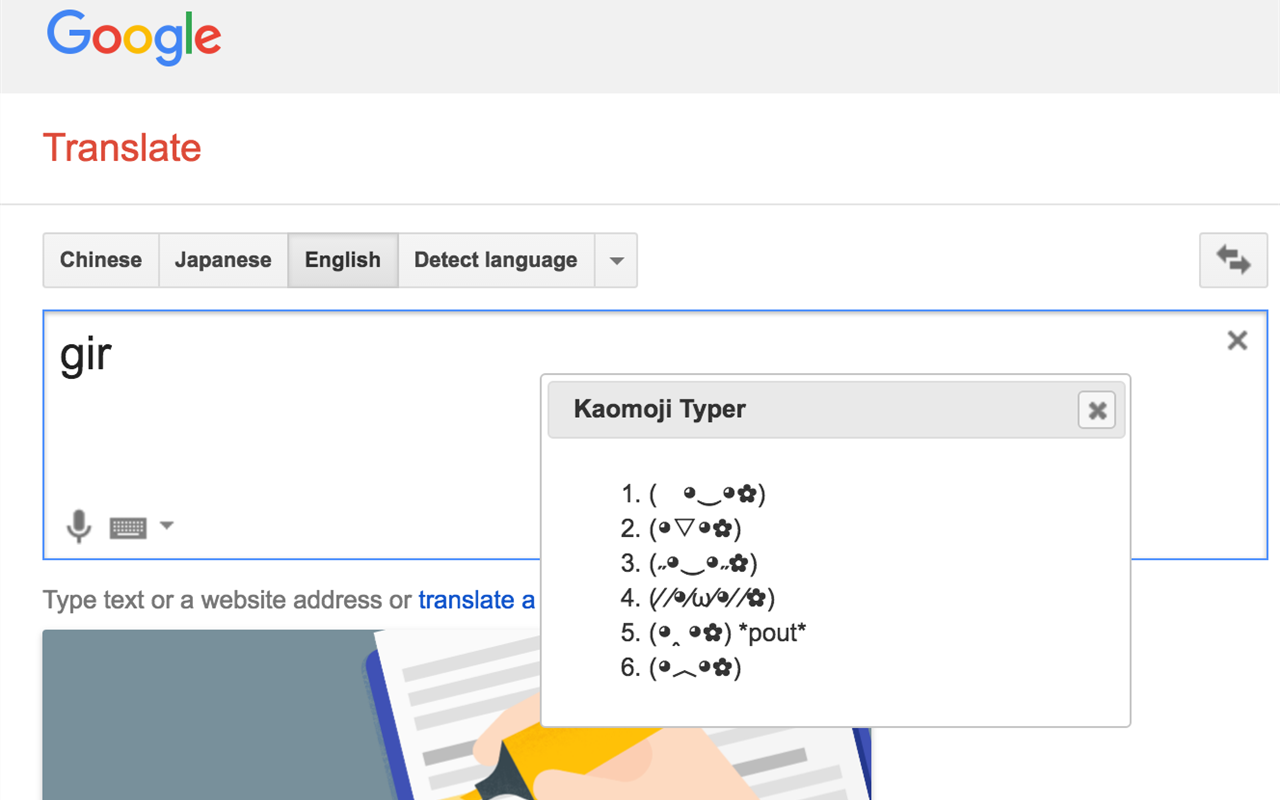This screenshot has width=1280, height=800.
Task: Select English as source language
Action: pyautogui.click(x=343, y=260)
